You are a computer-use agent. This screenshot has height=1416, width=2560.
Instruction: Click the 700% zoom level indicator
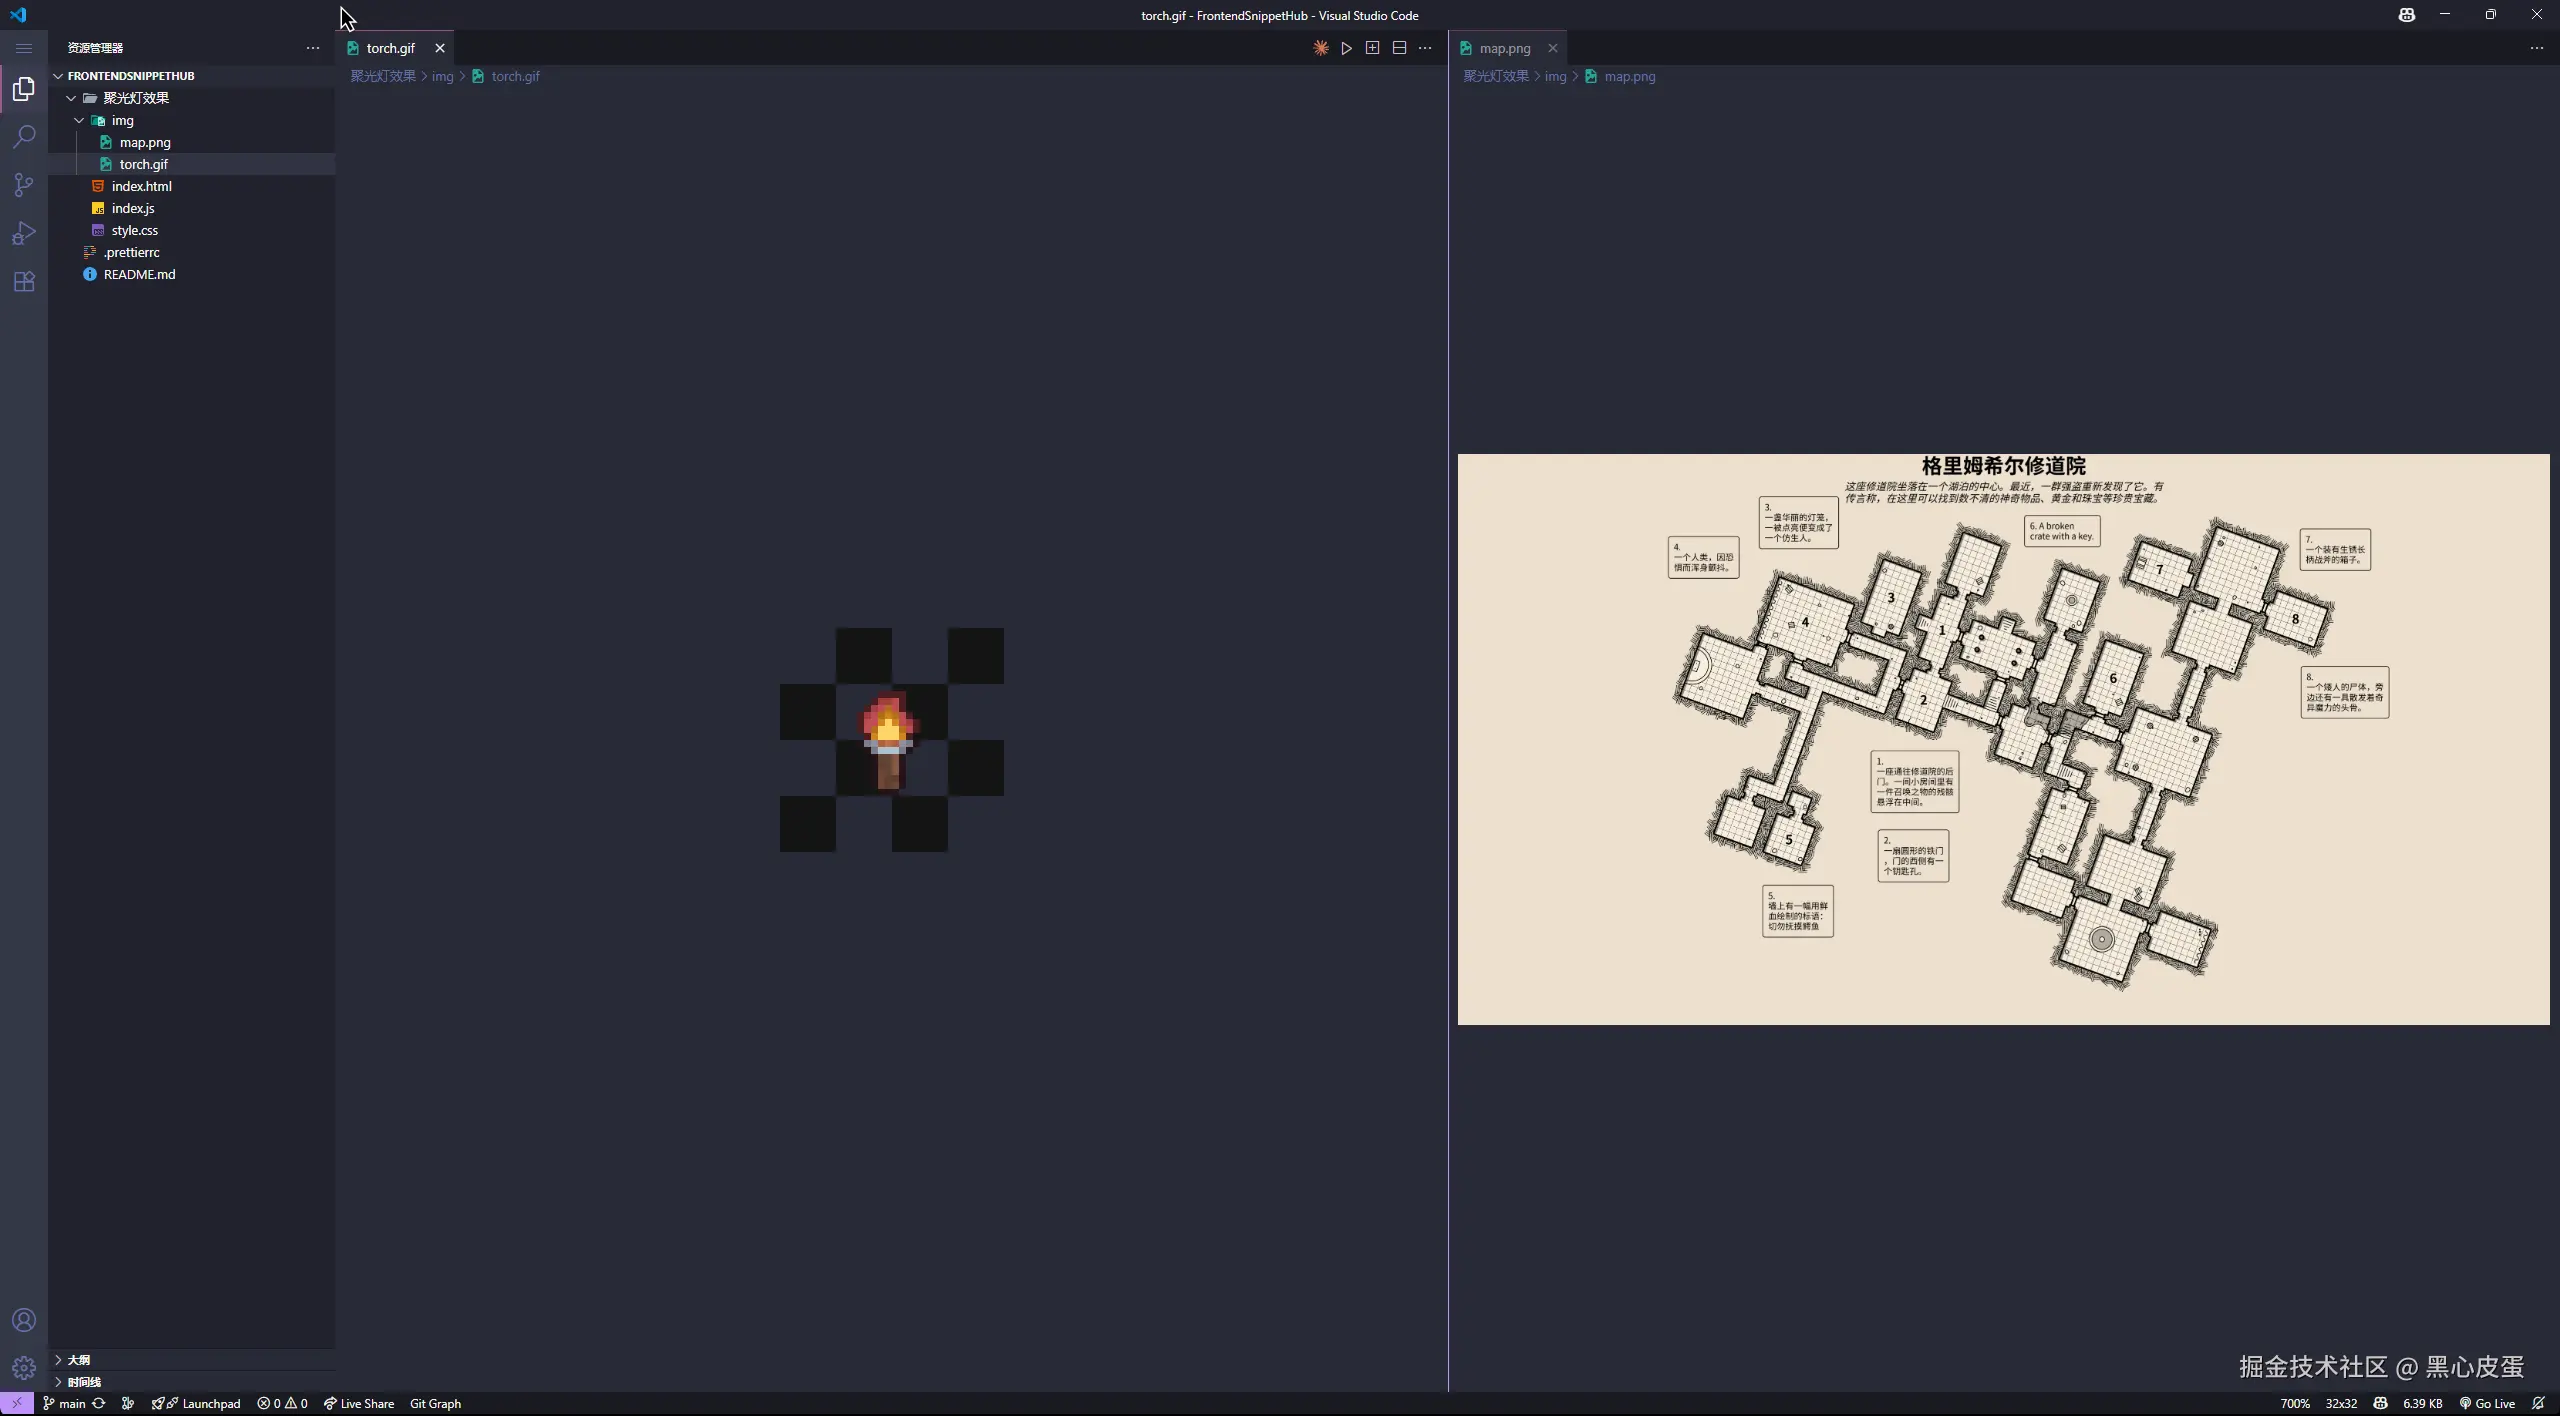(2294, 1403)
